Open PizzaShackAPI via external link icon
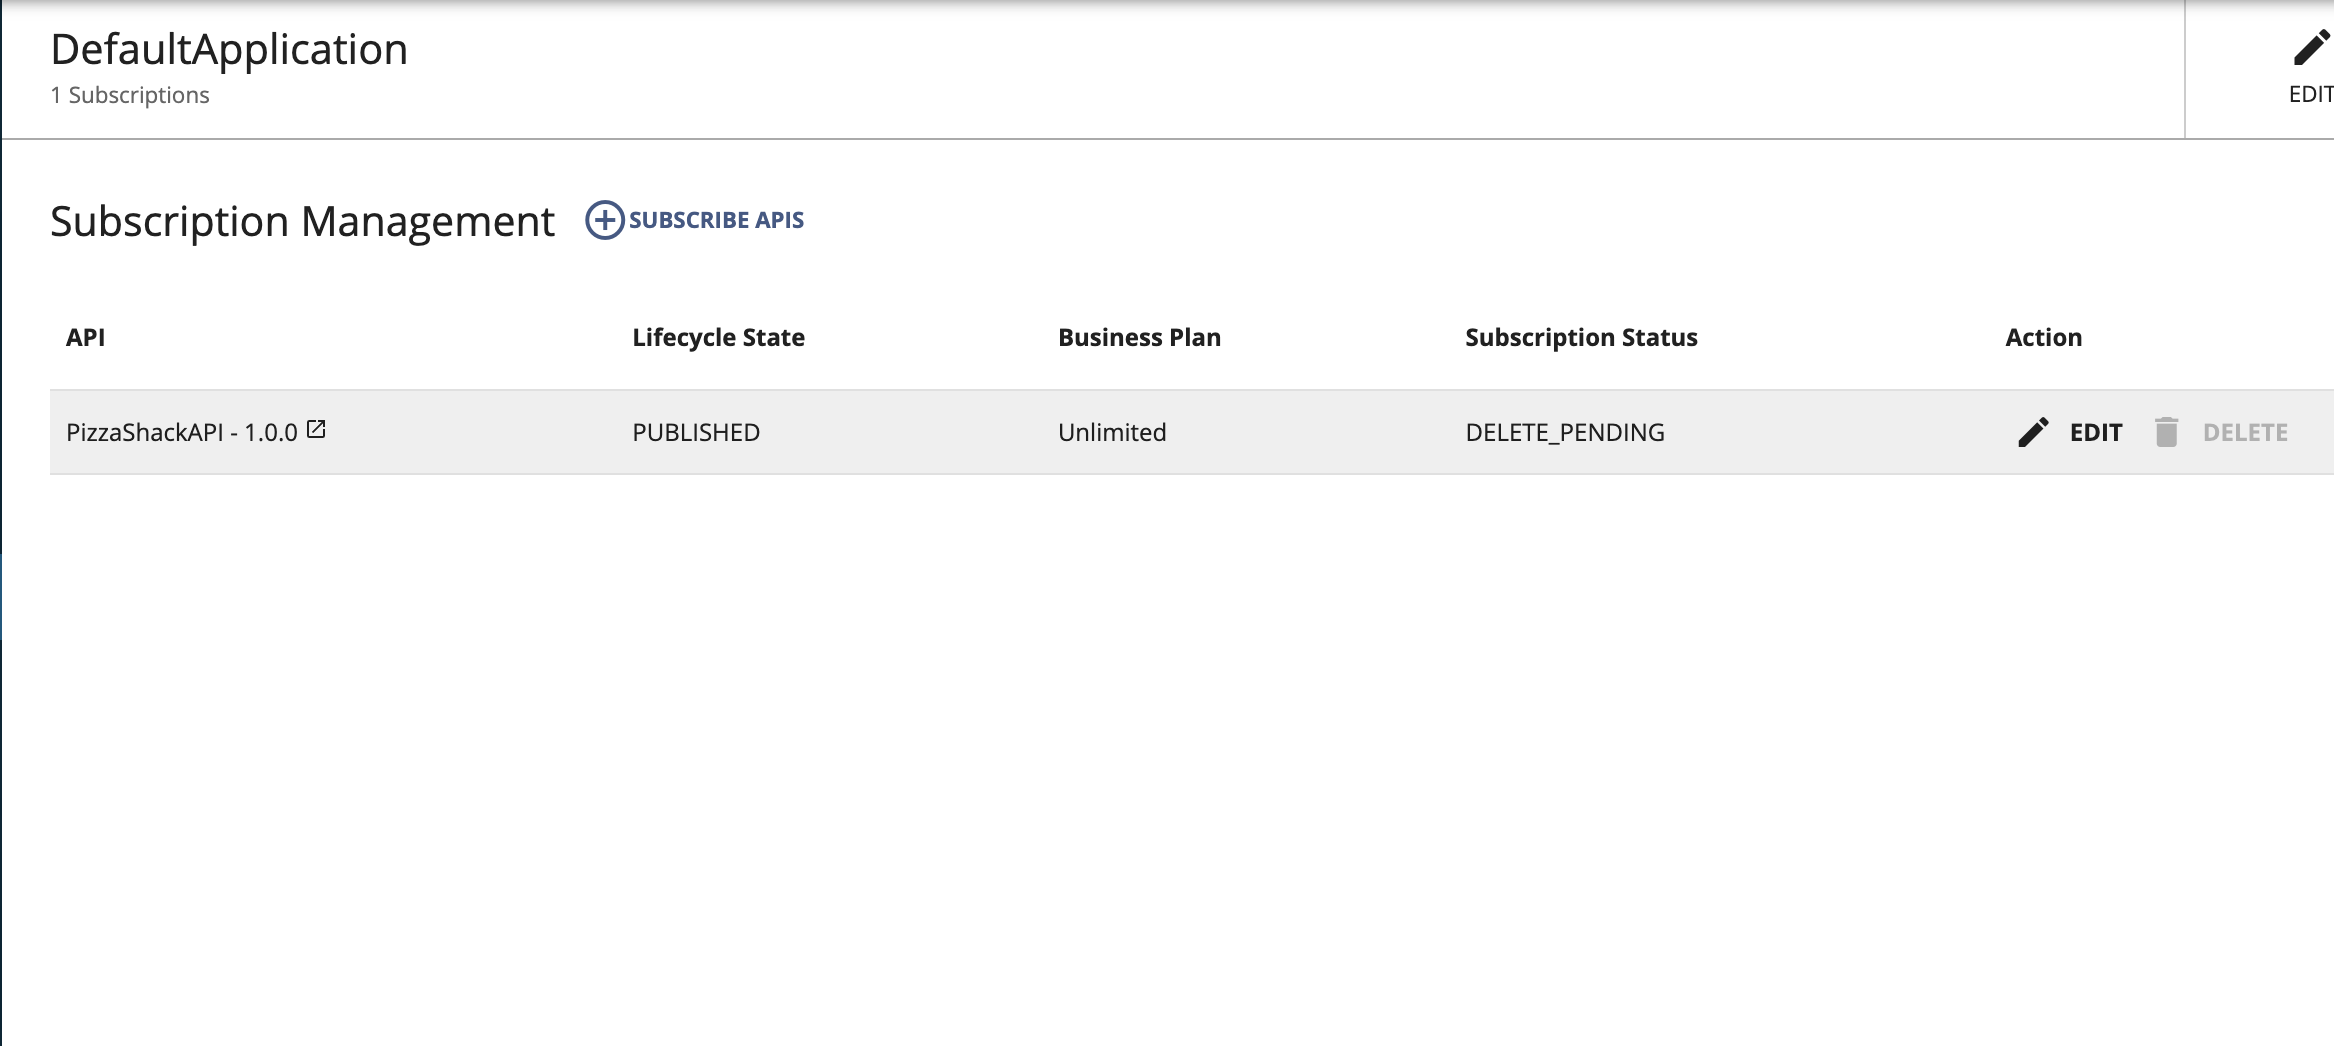 coord(317,428)
